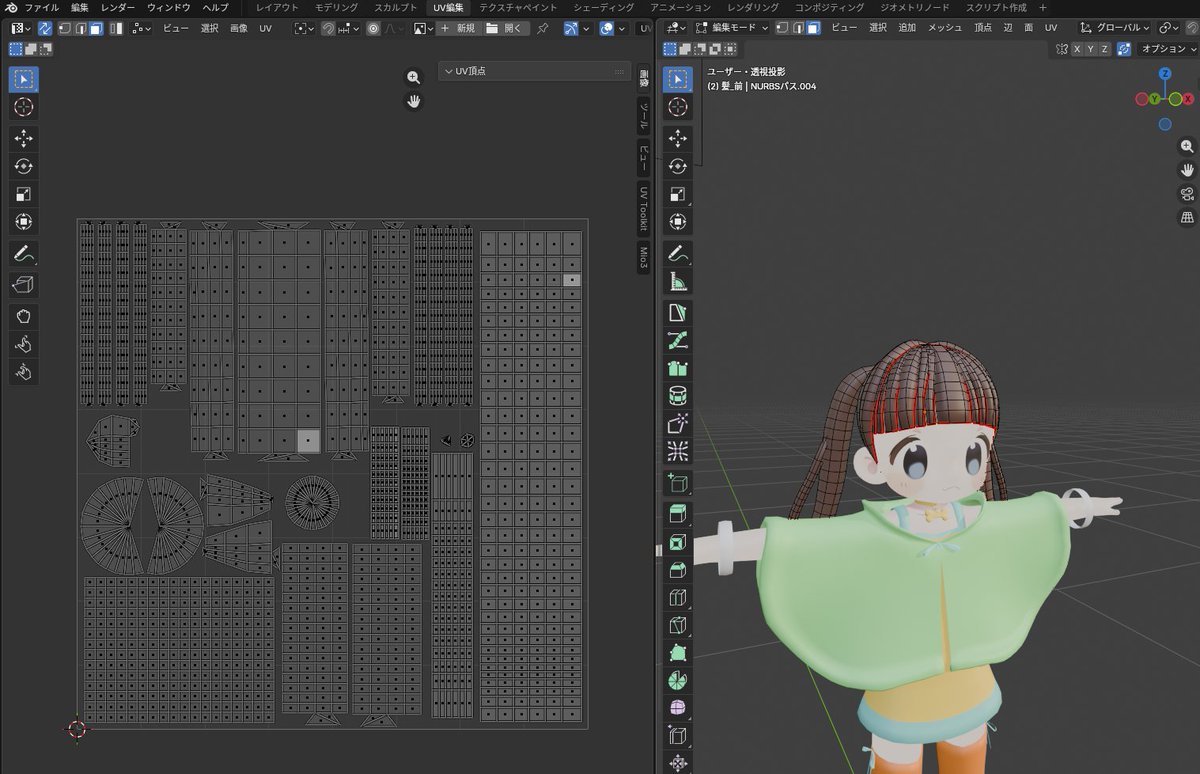
Task: Select the Inset Faces tool
Action: click(x=678, y=543)
